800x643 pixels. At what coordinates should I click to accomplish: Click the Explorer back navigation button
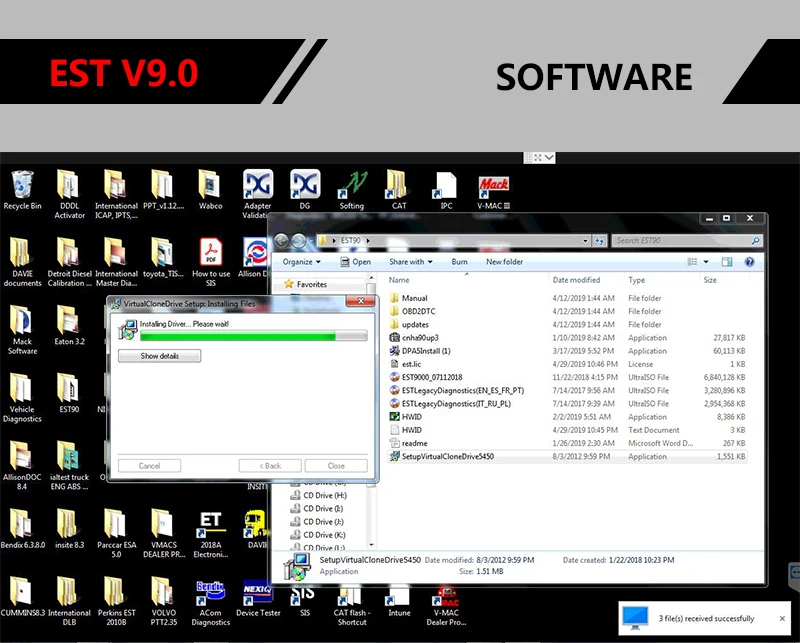pos(282,240)
